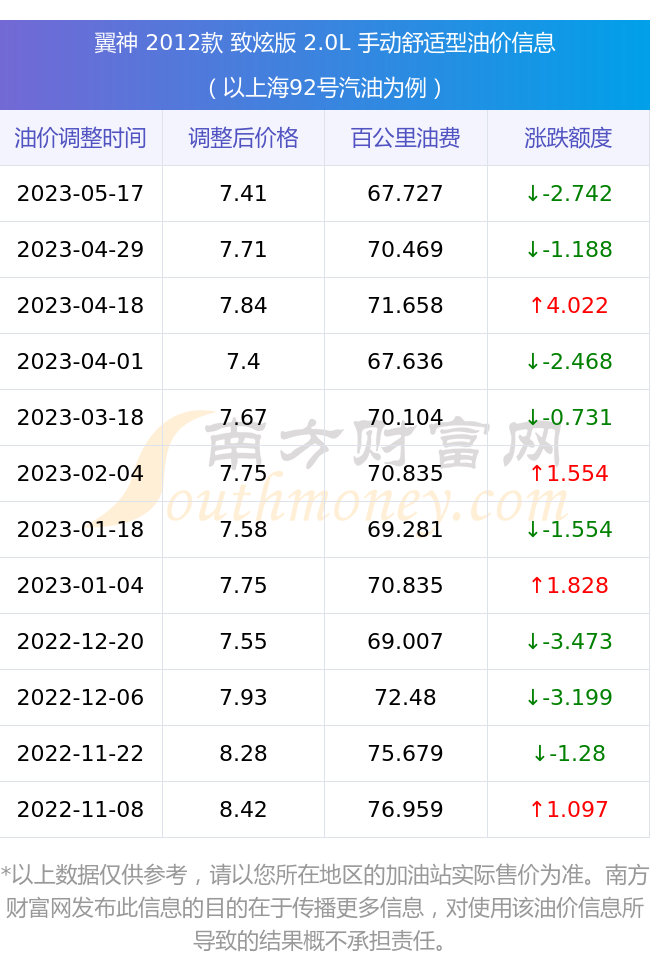Click the green down arrow -1.28 value

[569, 753]
